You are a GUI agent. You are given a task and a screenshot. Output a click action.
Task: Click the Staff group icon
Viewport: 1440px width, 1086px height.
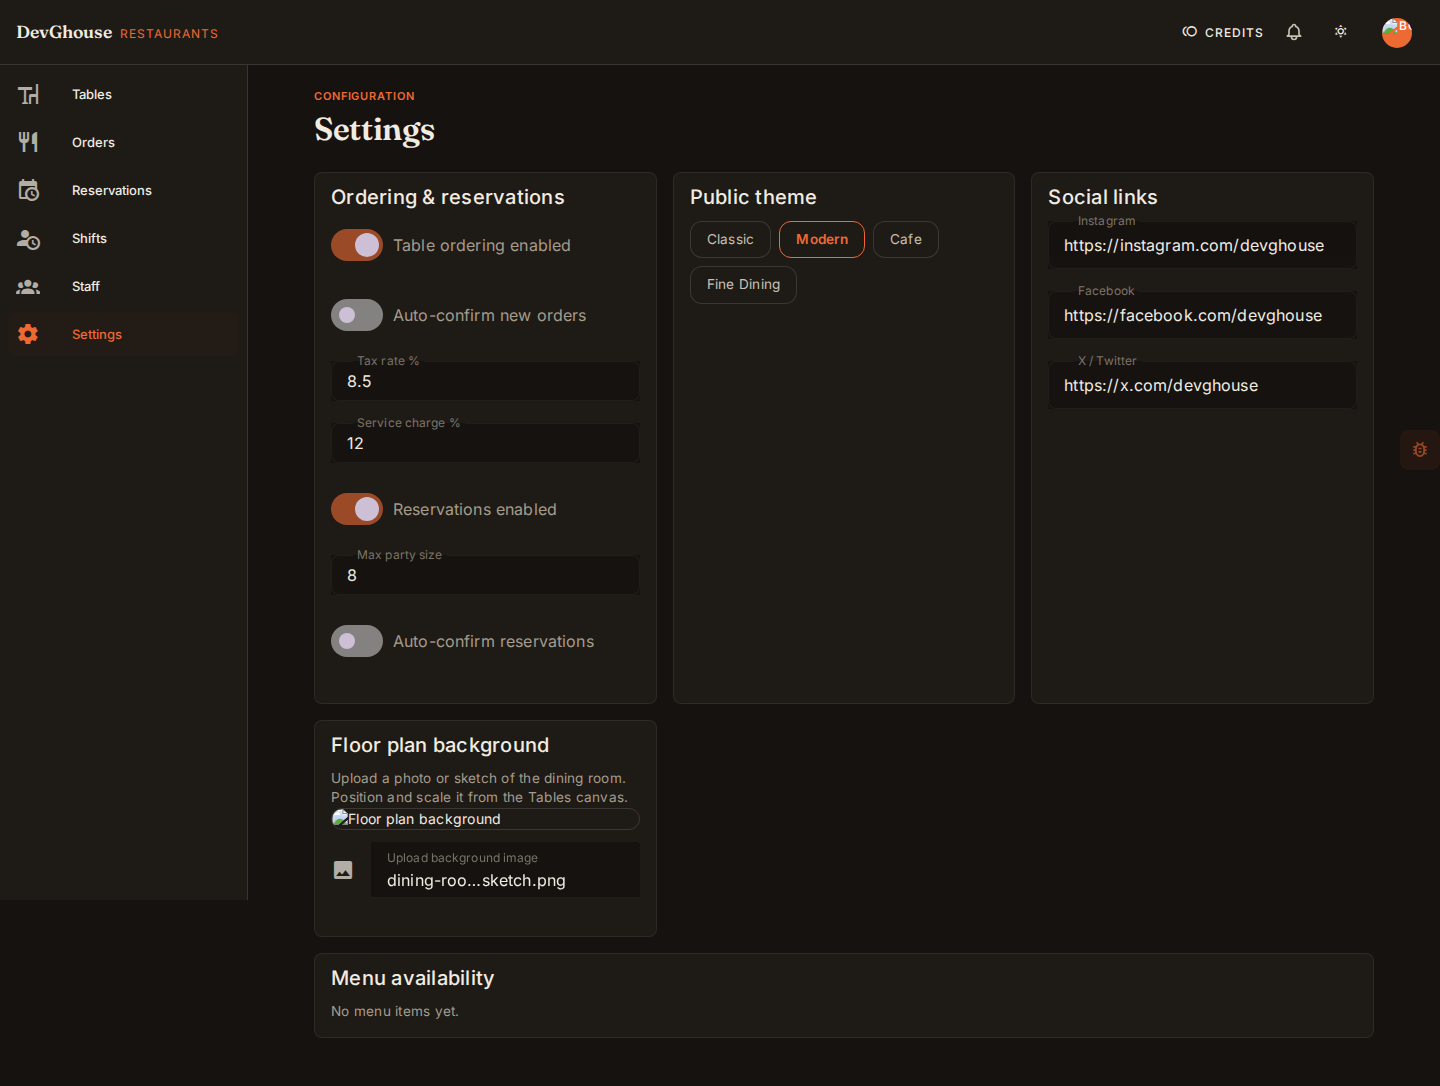point(28,287)
